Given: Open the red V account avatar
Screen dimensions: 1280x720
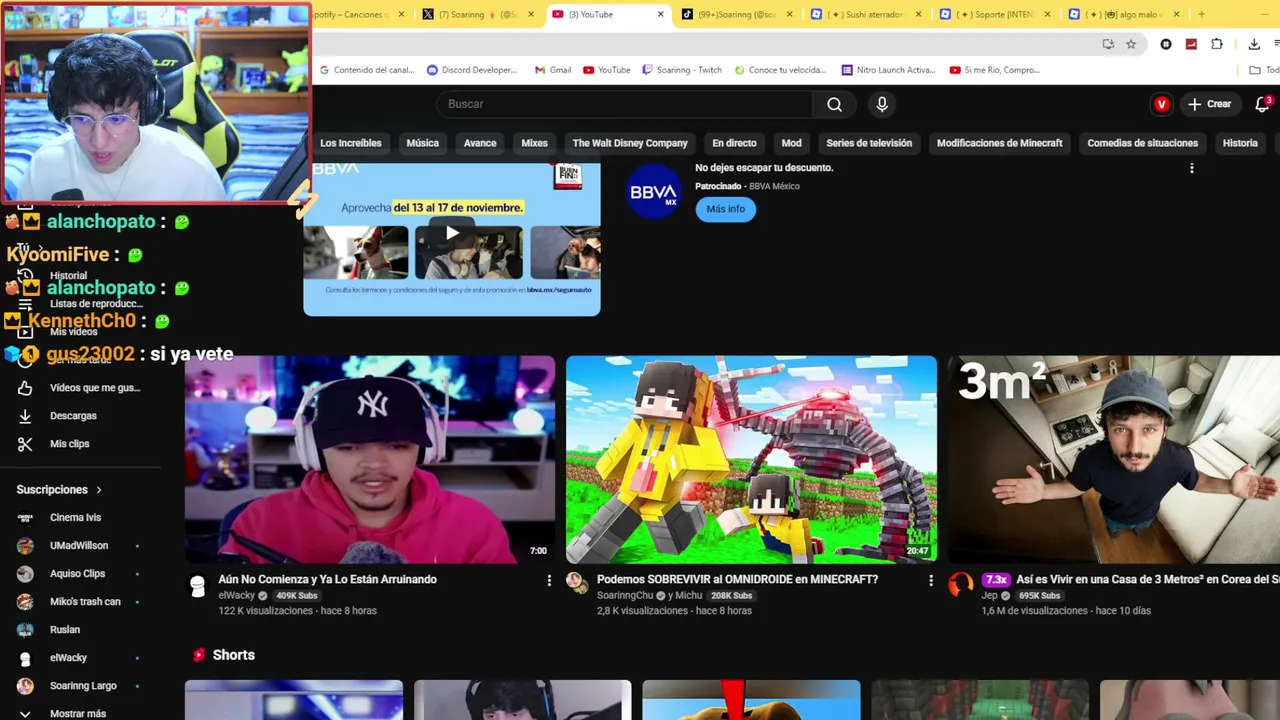Looking at the screenshot, I should click(1161, 104).
